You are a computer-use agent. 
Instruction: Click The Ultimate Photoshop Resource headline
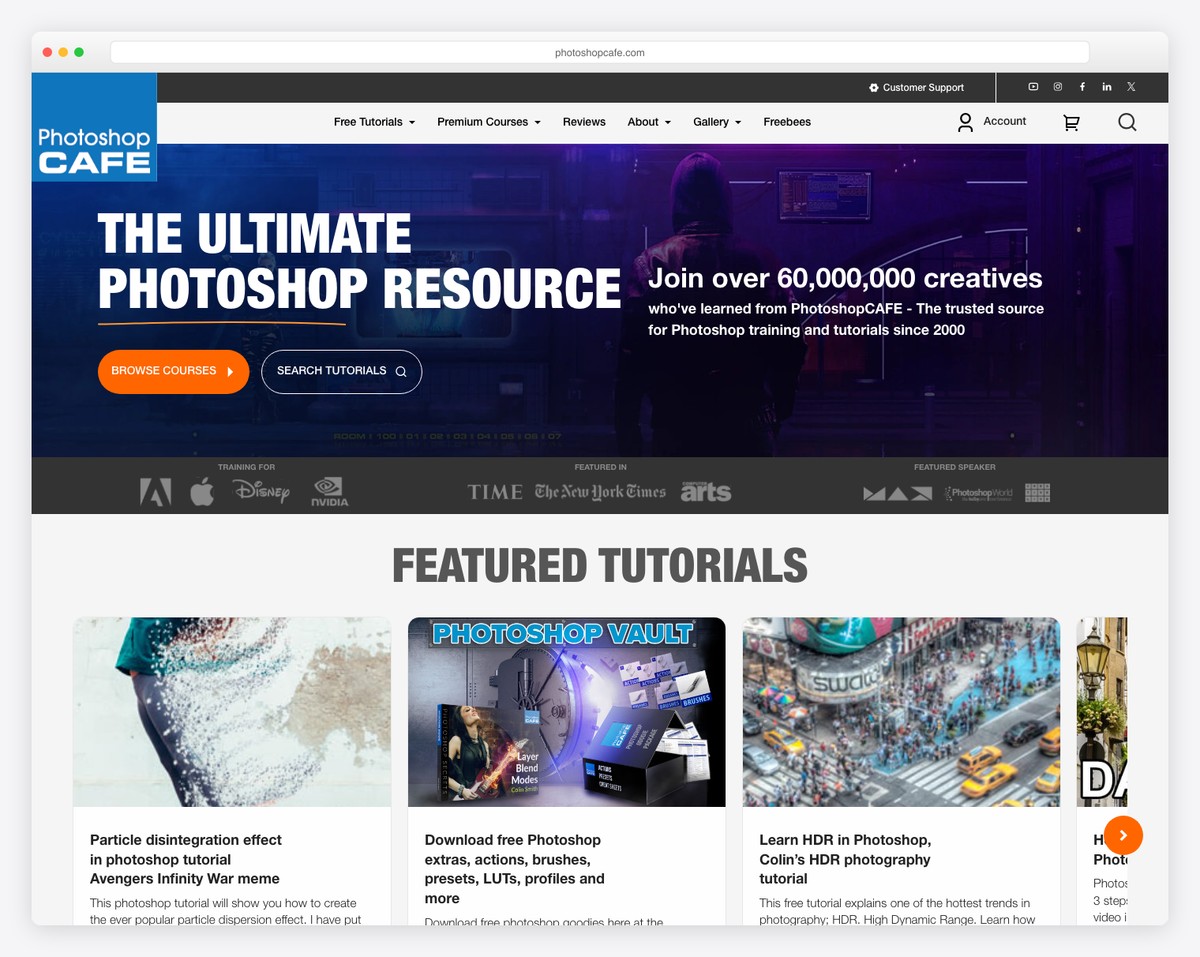[x=359, y=262]
